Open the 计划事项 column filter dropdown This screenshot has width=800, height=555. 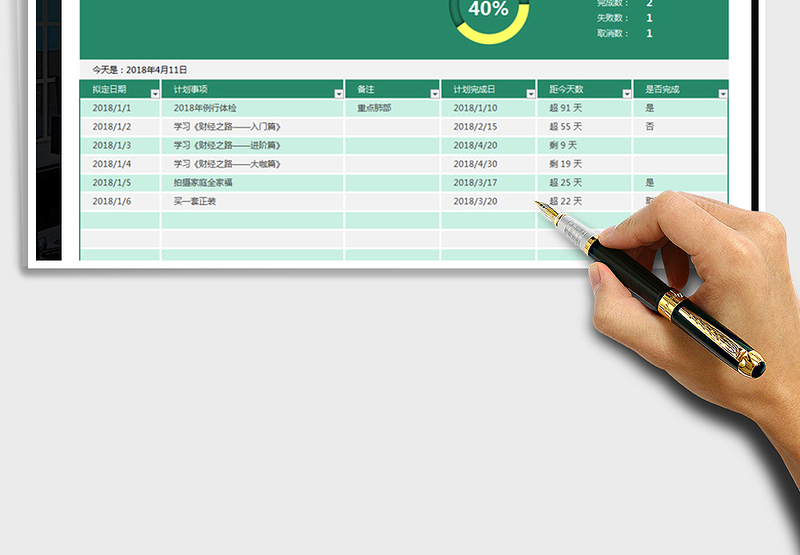click(338, 93)
